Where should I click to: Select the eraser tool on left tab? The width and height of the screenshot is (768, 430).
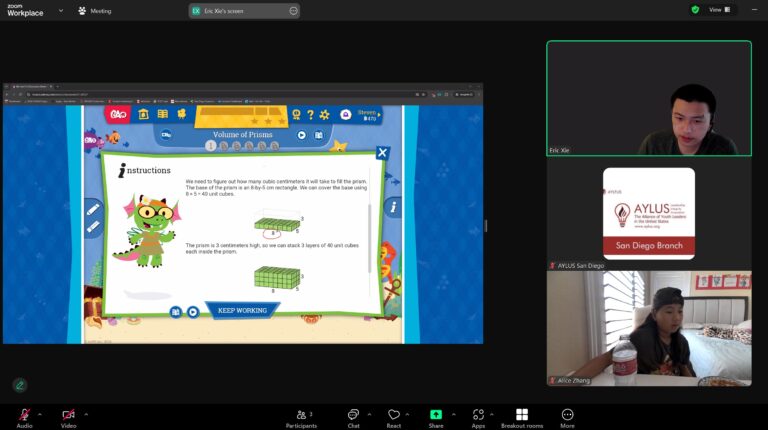point(93,227)
